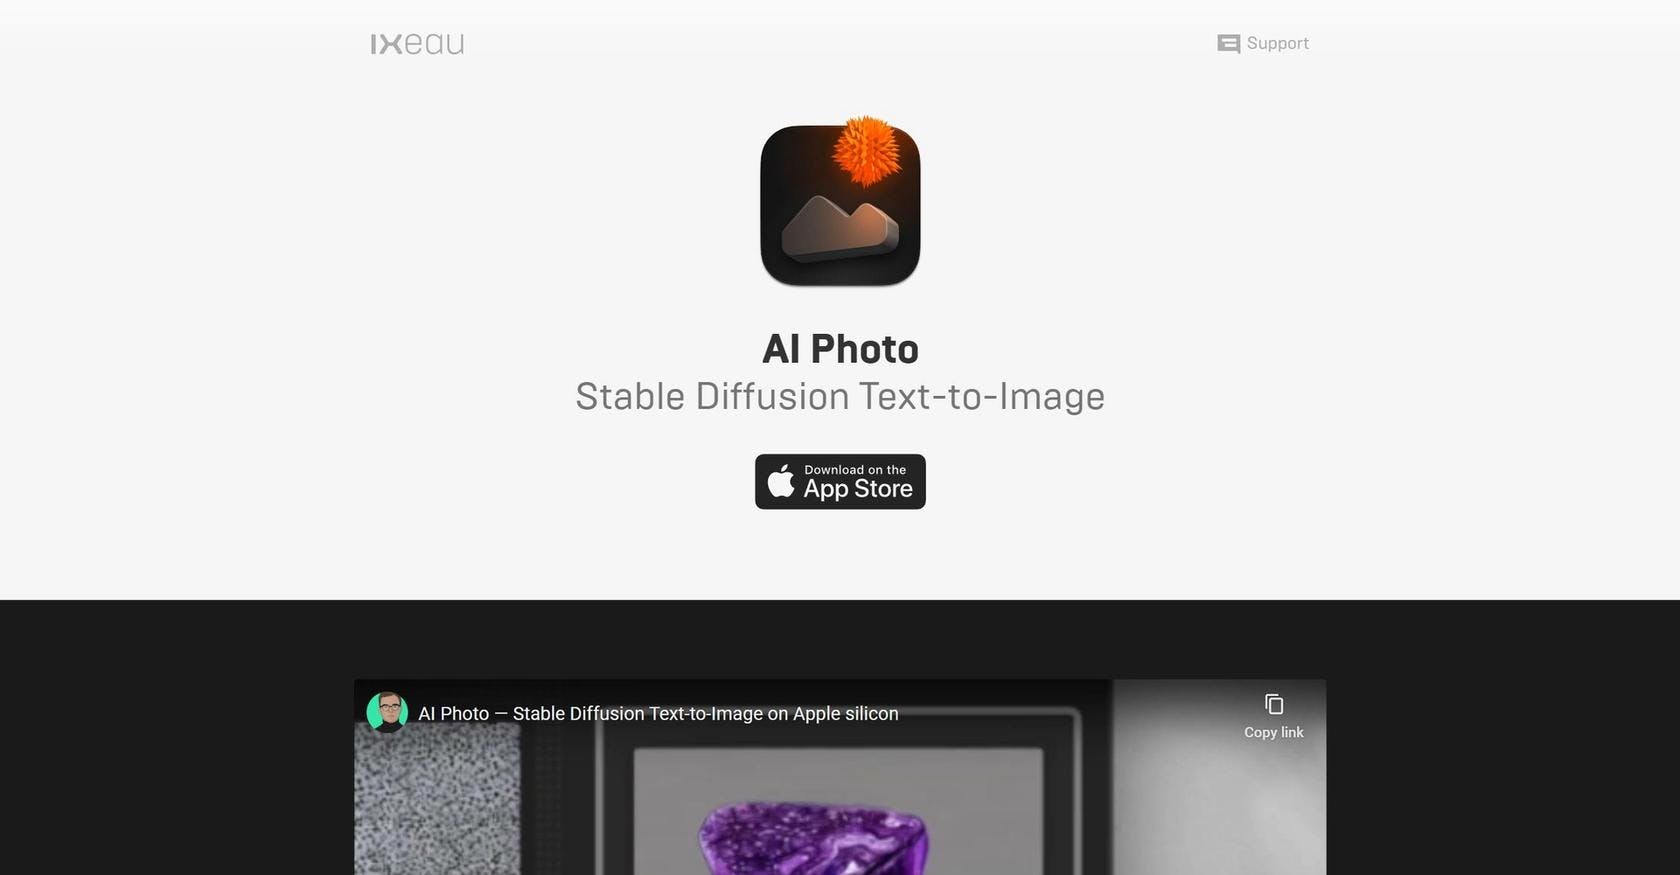Click the Copy link label
The height and width of the screenshot is (875, 1680).
1274,733
